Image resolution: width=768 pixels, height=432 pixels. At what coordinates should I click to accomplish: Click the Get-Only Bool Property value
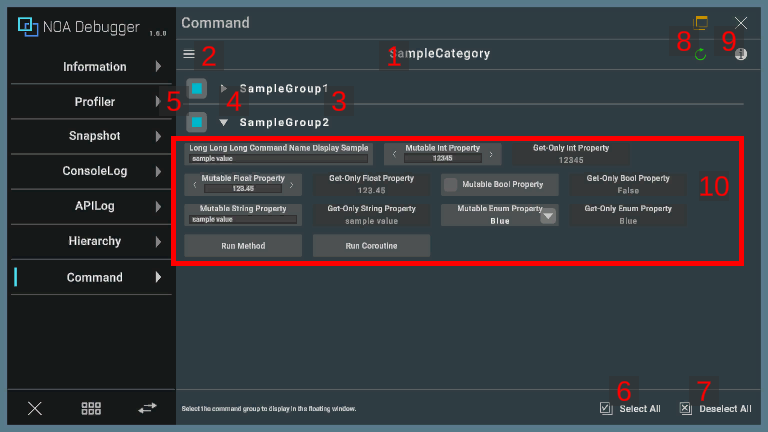[628, 191]
